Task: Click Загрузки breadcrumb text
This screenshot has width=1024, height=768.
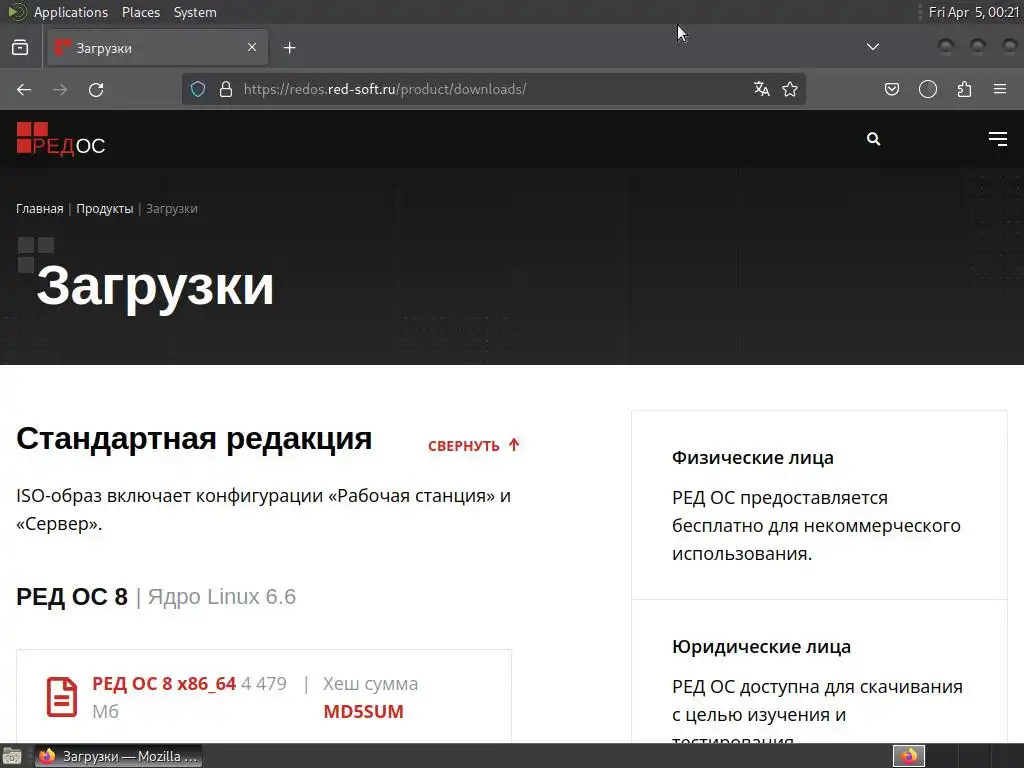Action: coord(172,209)
